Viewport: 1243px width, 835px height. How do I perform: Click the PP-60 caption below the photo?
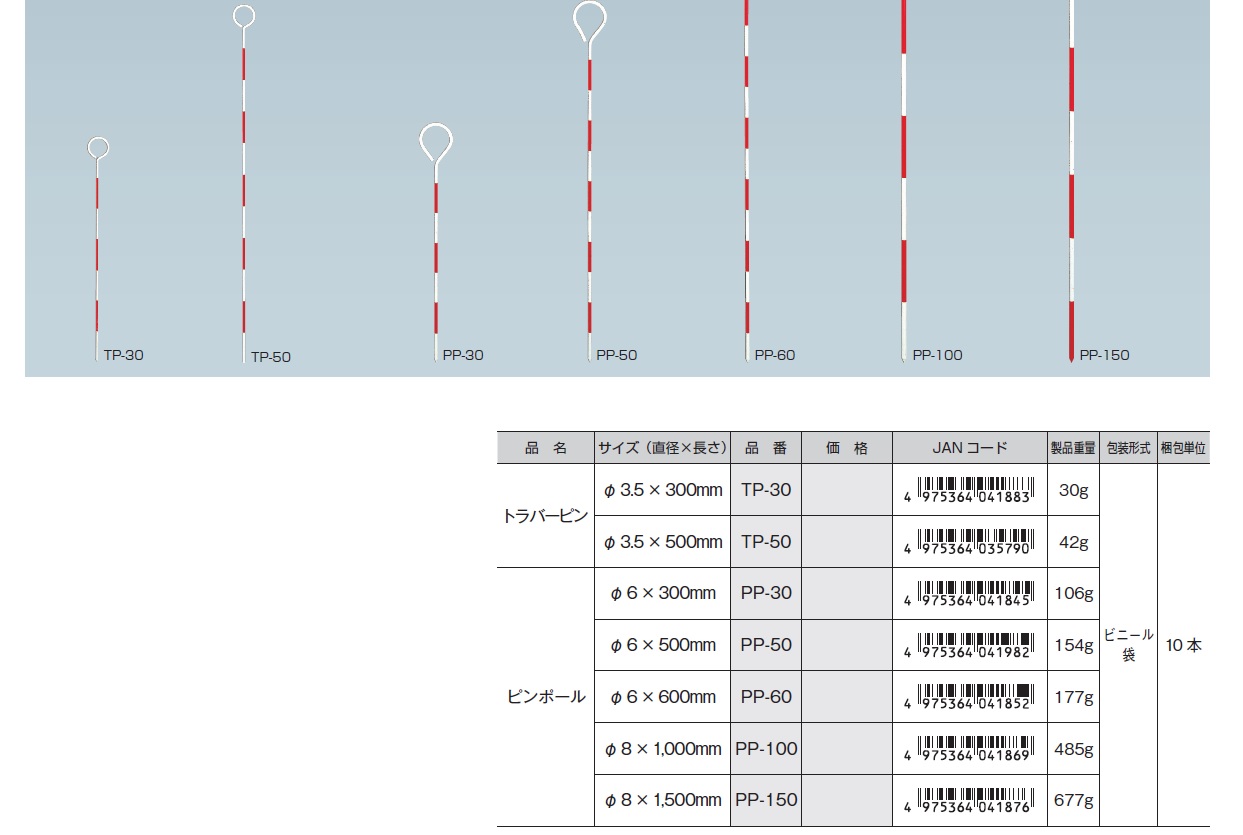(x=775, y=355)
